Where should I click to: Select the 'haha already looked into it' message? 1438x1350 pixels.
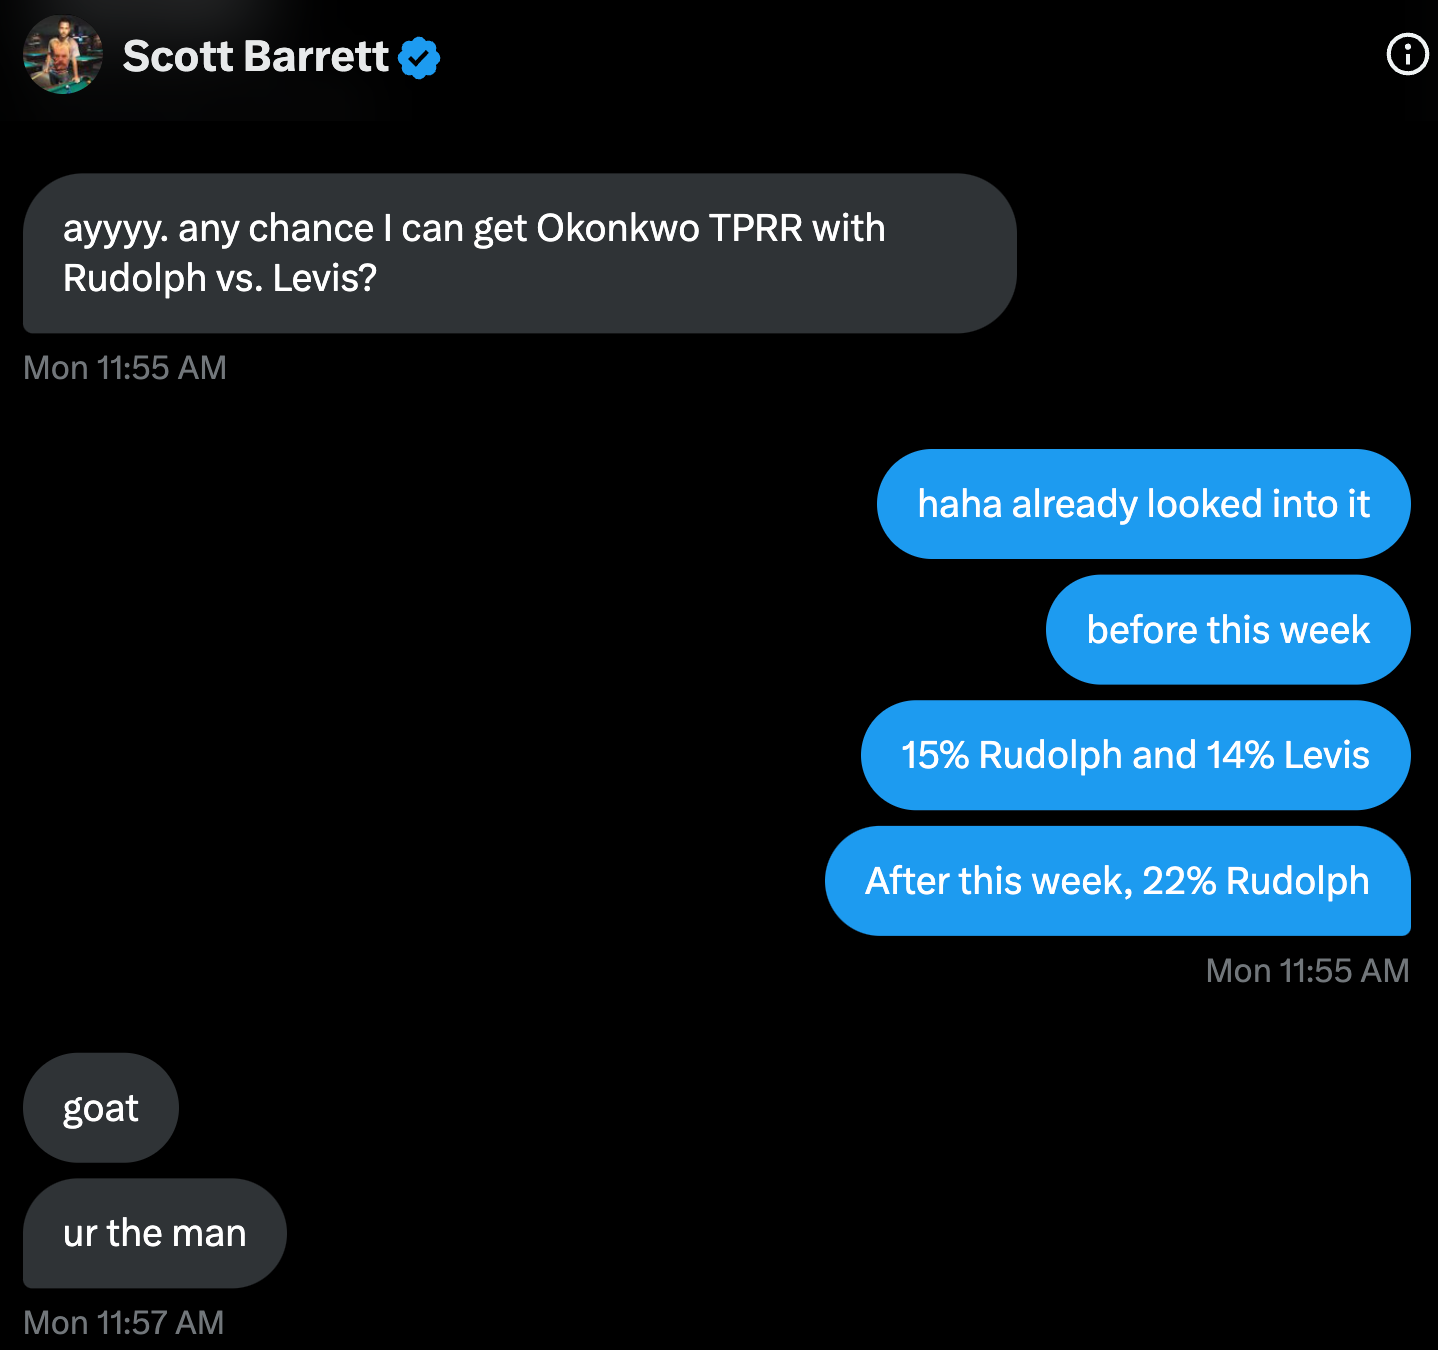(1143, 504)
